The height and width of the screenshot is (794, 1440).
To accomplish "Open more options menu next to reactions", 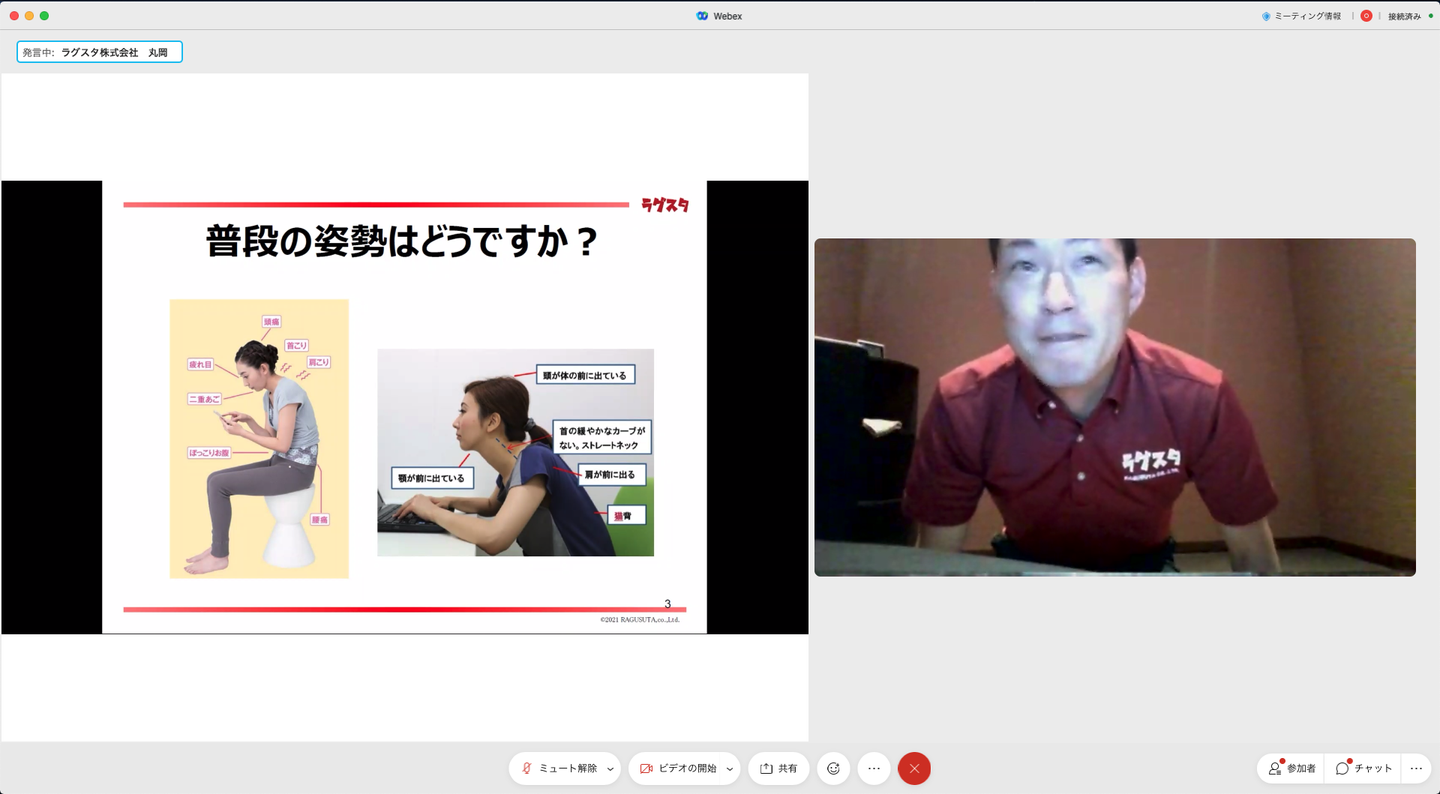I will click(x=874, y=768).
